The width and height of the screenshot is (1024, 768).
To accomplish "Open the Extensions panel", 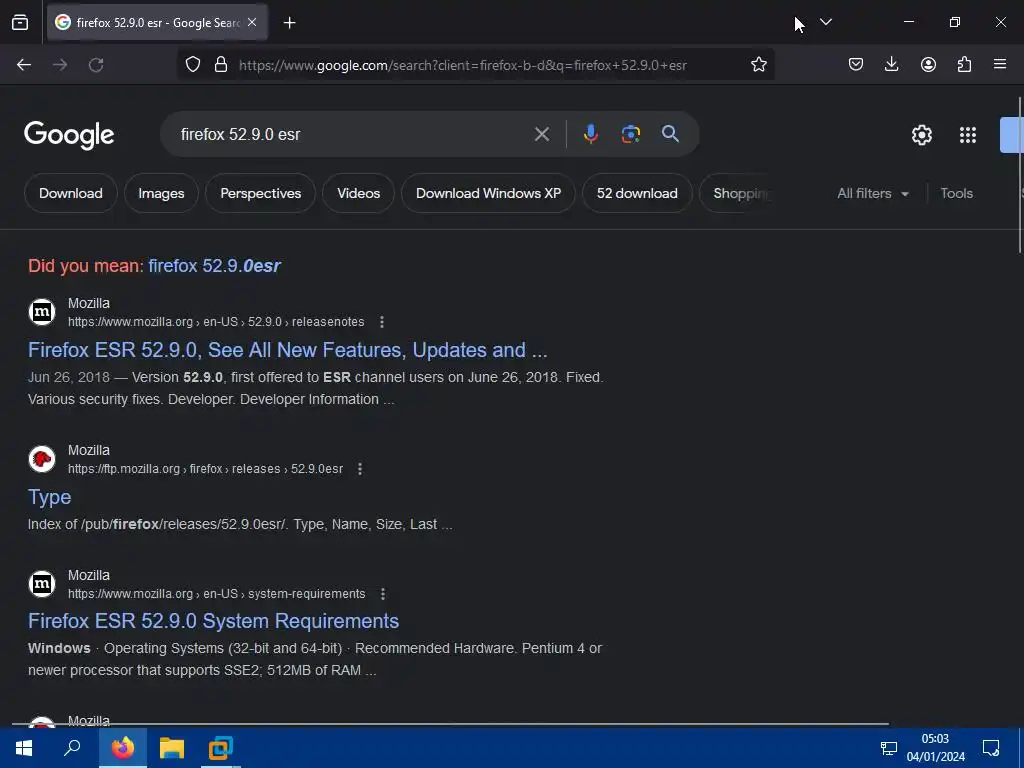I will tap(964, 64).
